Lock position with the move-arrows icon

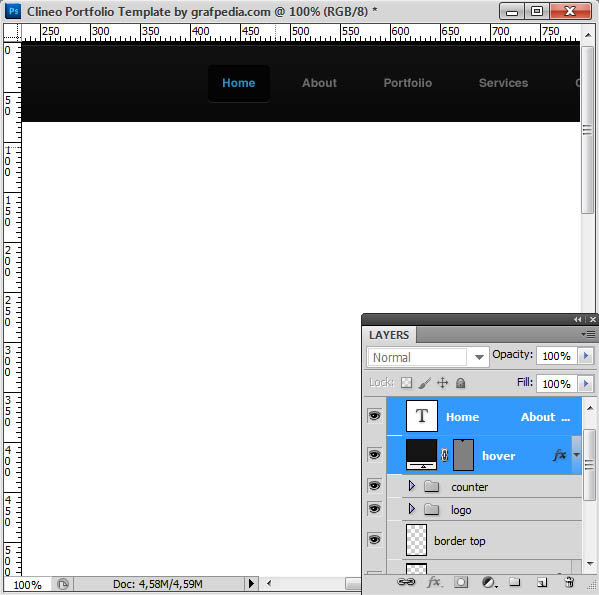tap(442, 383)
